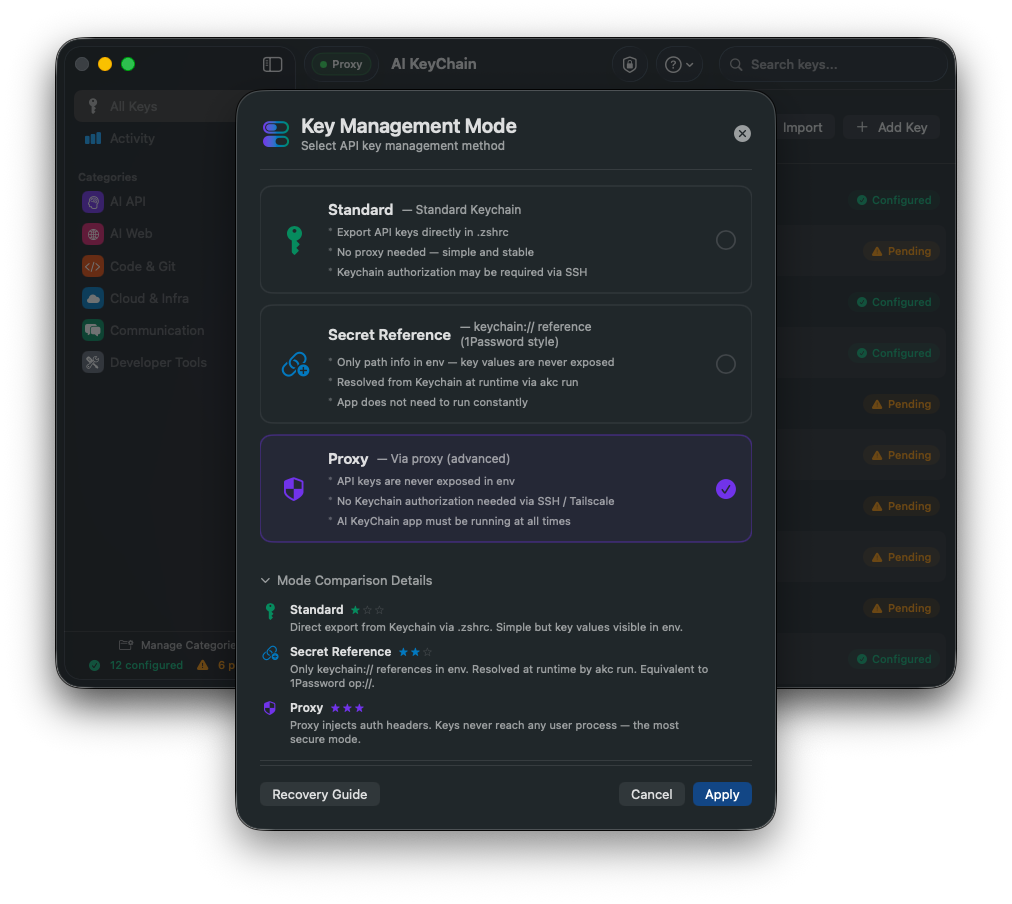1012x904 pixels.
Task: Click the purple Proxy shield icon
Action: 294,489
